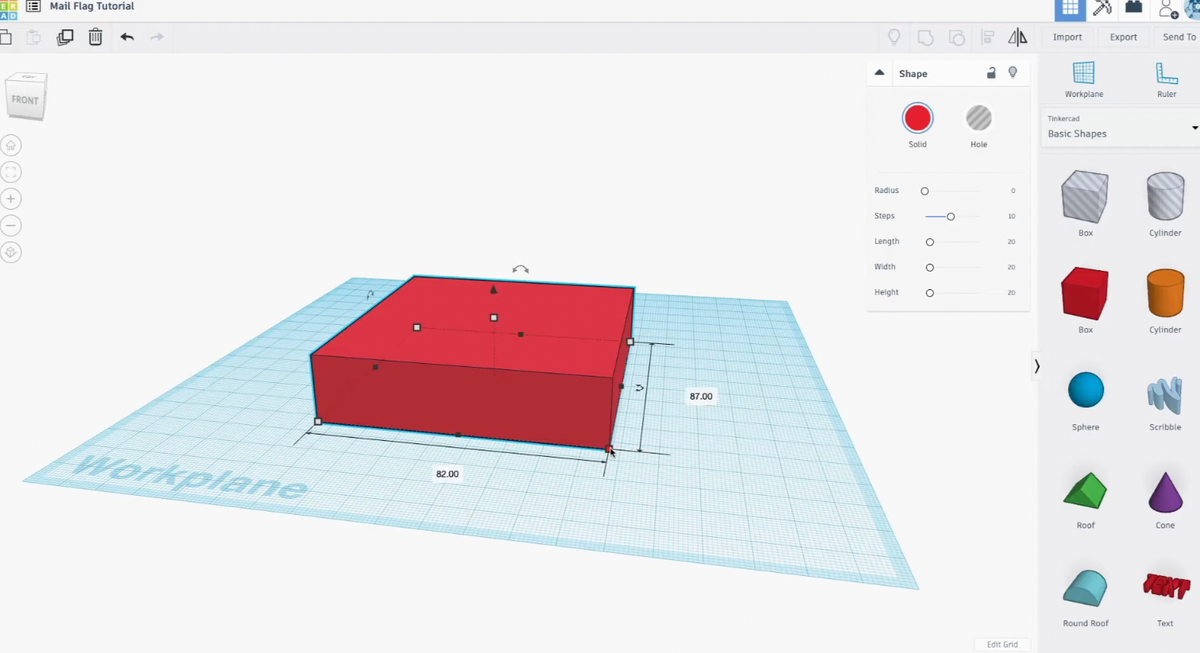Click the Undo arrow
1200x653 pixels.
click(x=126, y=36)
